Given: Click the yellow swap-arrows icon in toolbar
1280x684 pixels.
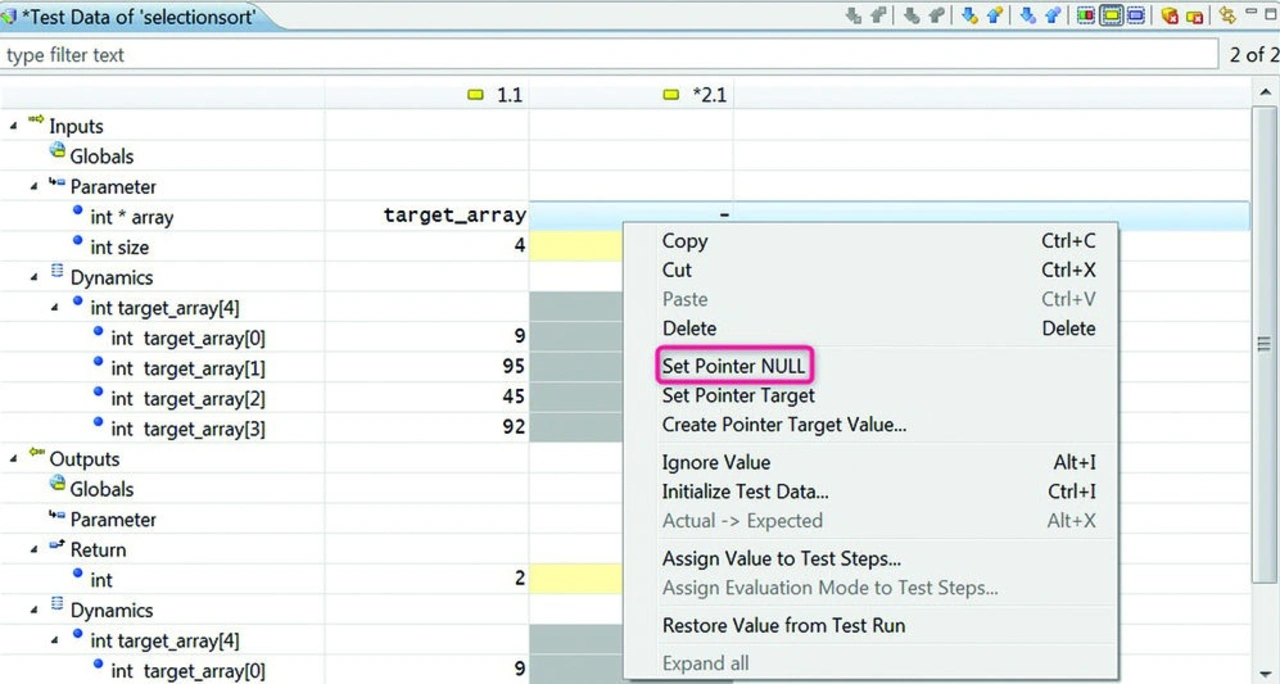Looking at the screenshot, I should click(1227, 16).
